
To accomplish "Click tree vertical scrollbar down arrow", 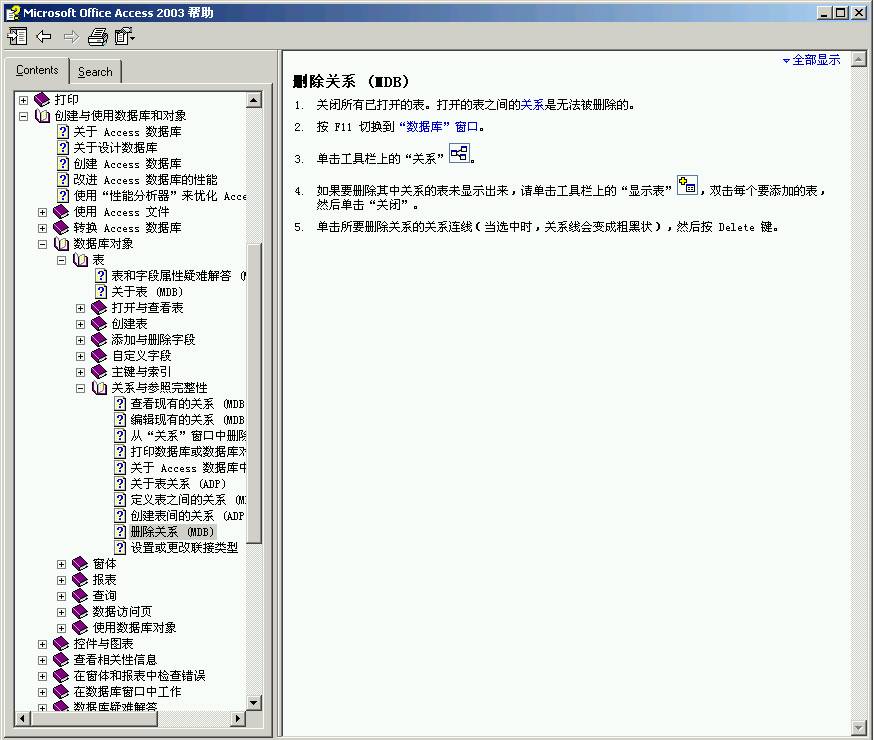I will 254,703.
